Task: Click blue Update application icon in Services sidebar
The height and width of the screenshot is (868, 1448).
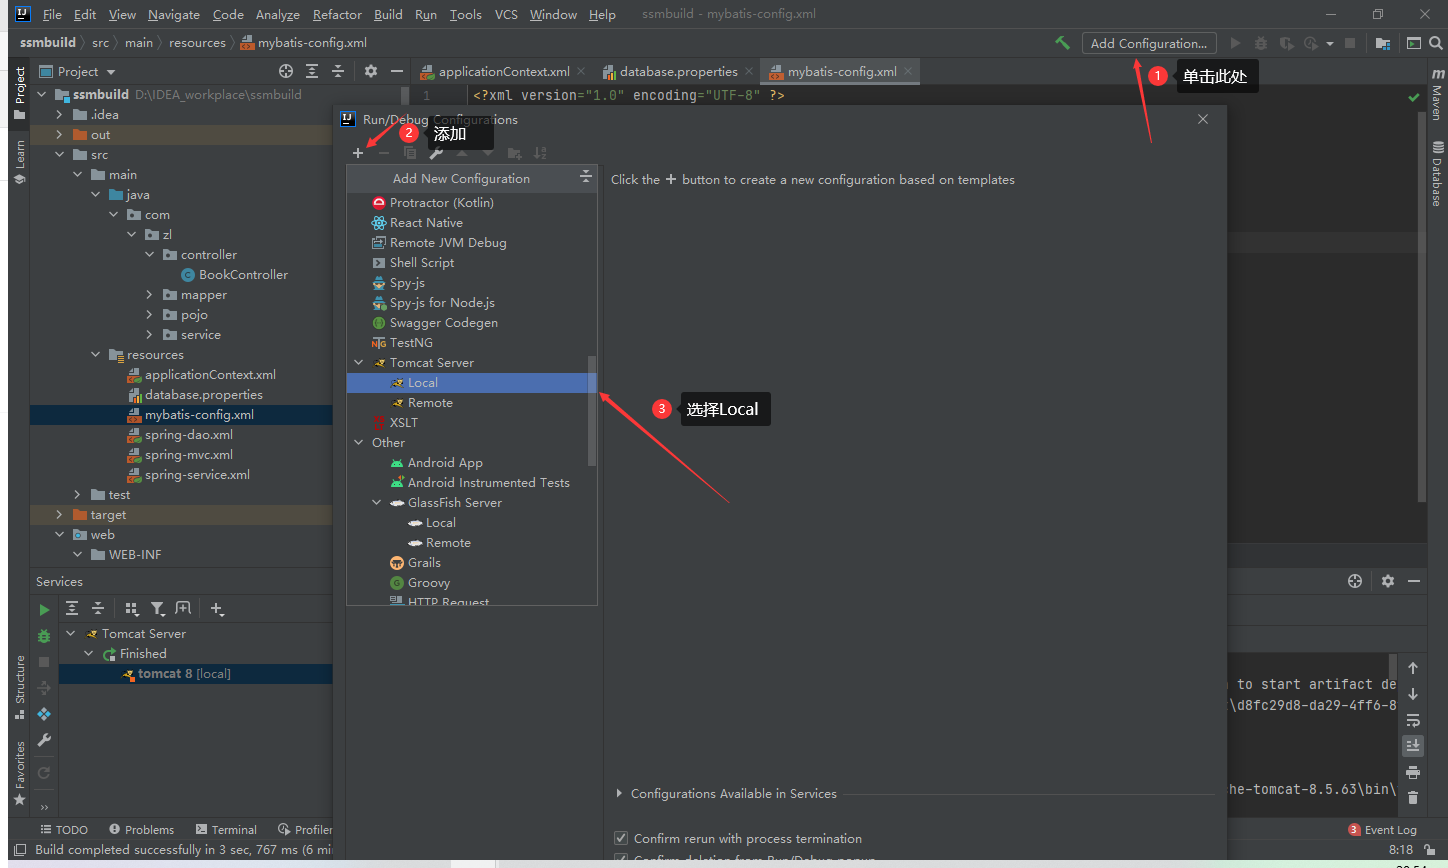Action: click(x=44, y=714)
